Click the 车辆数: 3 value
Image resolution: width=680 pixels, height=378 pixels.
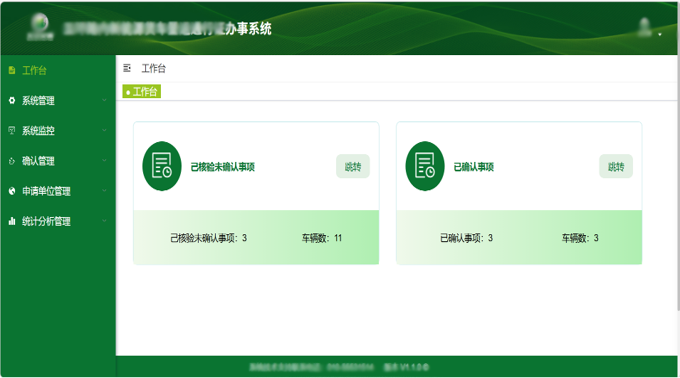[x=580, y=238]
